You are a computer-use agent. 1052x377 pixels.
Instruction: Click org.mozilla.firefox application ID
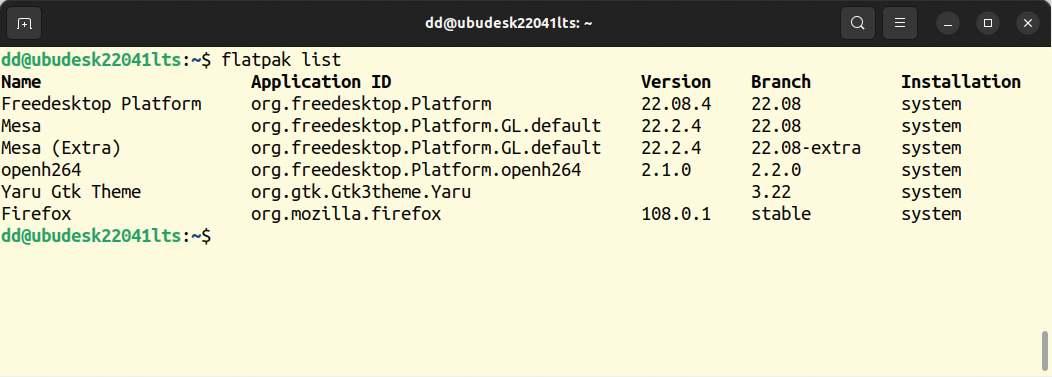(346, 214)
